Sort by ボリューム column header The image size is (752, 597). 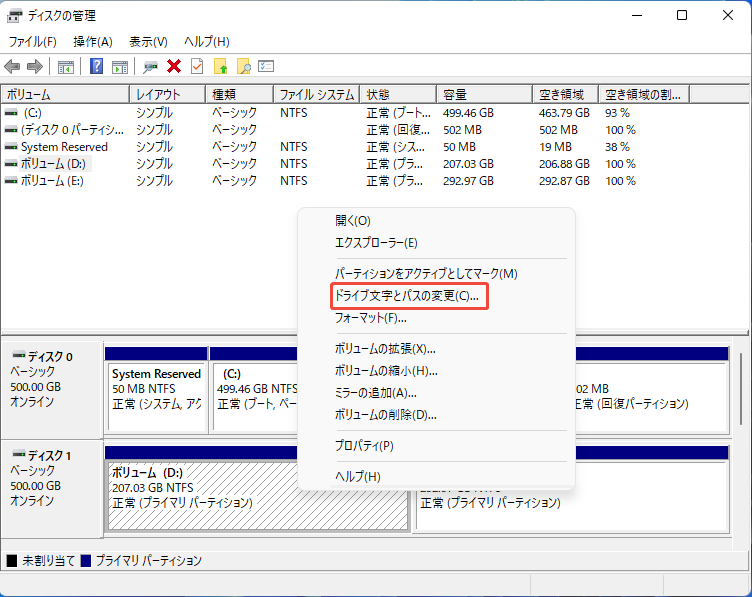pyautogui.click(x=65, y=94)
